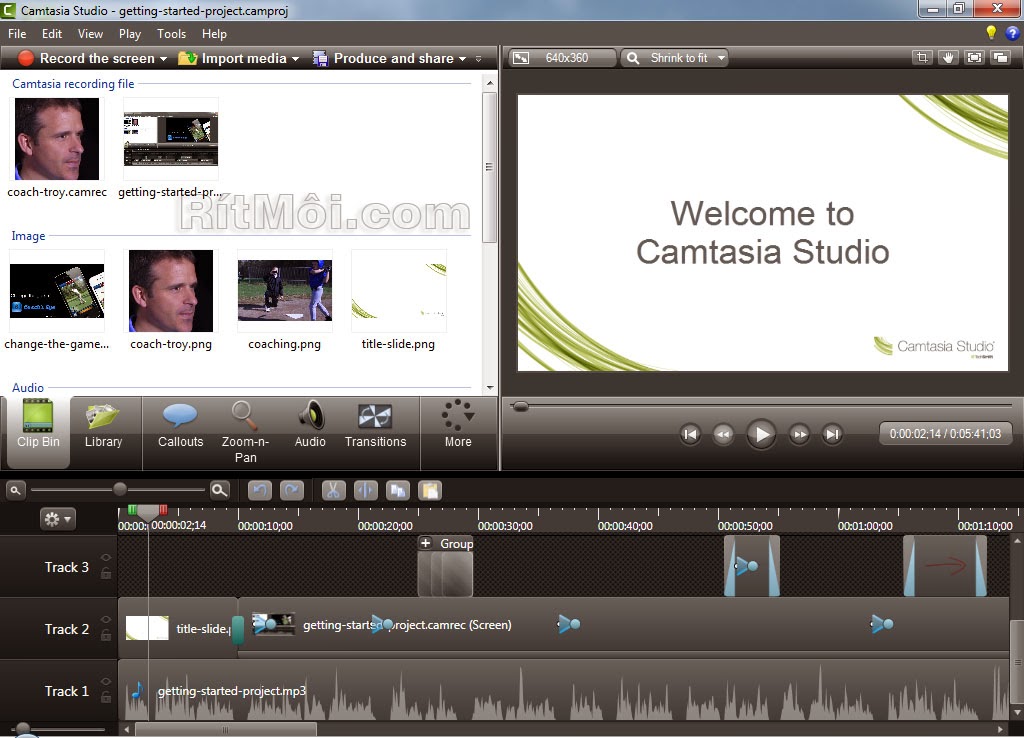Click the Copy icon in timeline toolbar

(398, 490)
